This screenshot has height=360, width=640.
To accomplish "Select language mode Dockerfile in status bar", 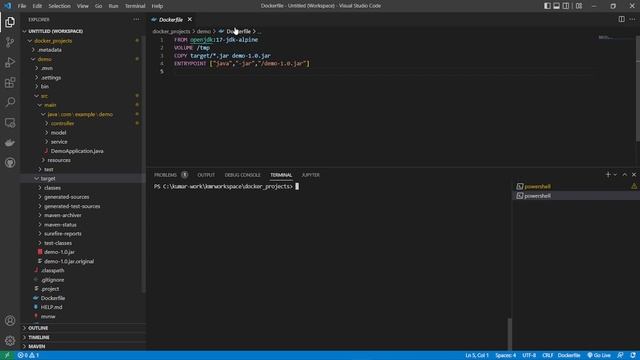I will pyautogui.click(x=569, y=355).
